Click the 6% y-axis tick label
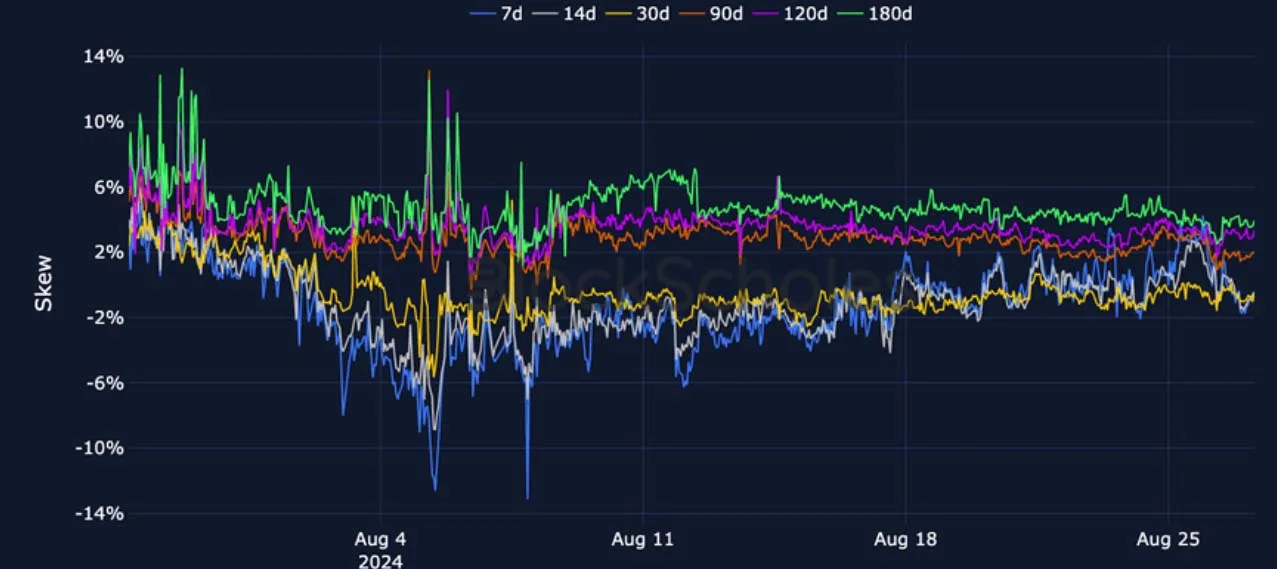The height and width of the screenshot is (569, 1277). click(x=108, y=187)
